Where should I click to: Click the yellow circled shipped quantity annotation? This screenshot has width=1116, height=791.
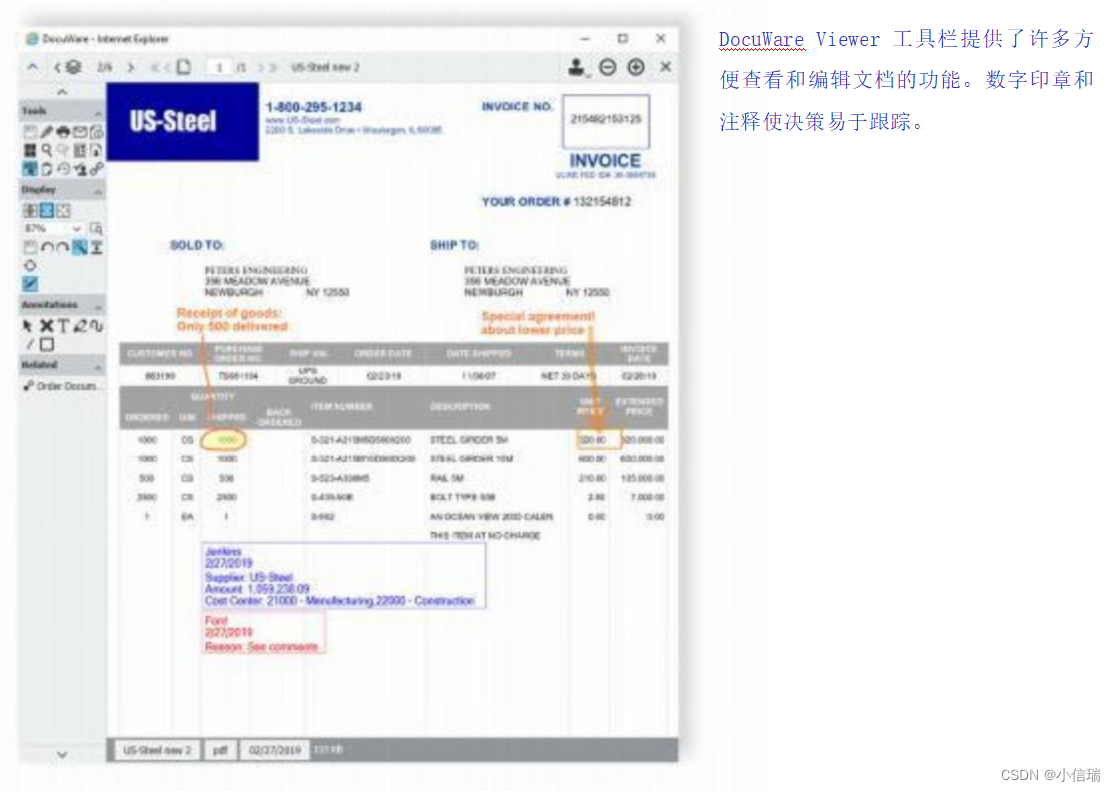pos(224,440)
